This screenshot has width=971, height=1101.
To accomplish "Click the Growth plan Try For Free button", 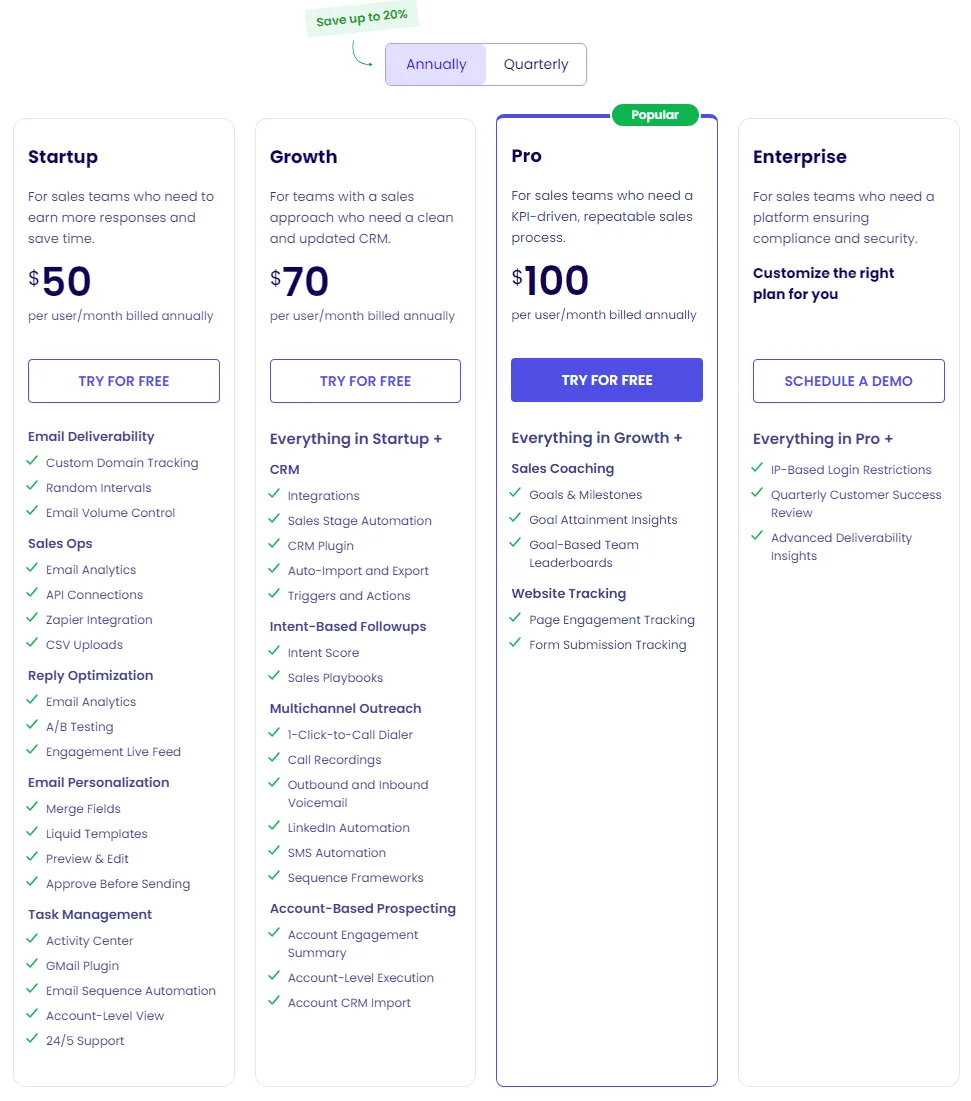I will pyautogui.click(x=365, y=381).
